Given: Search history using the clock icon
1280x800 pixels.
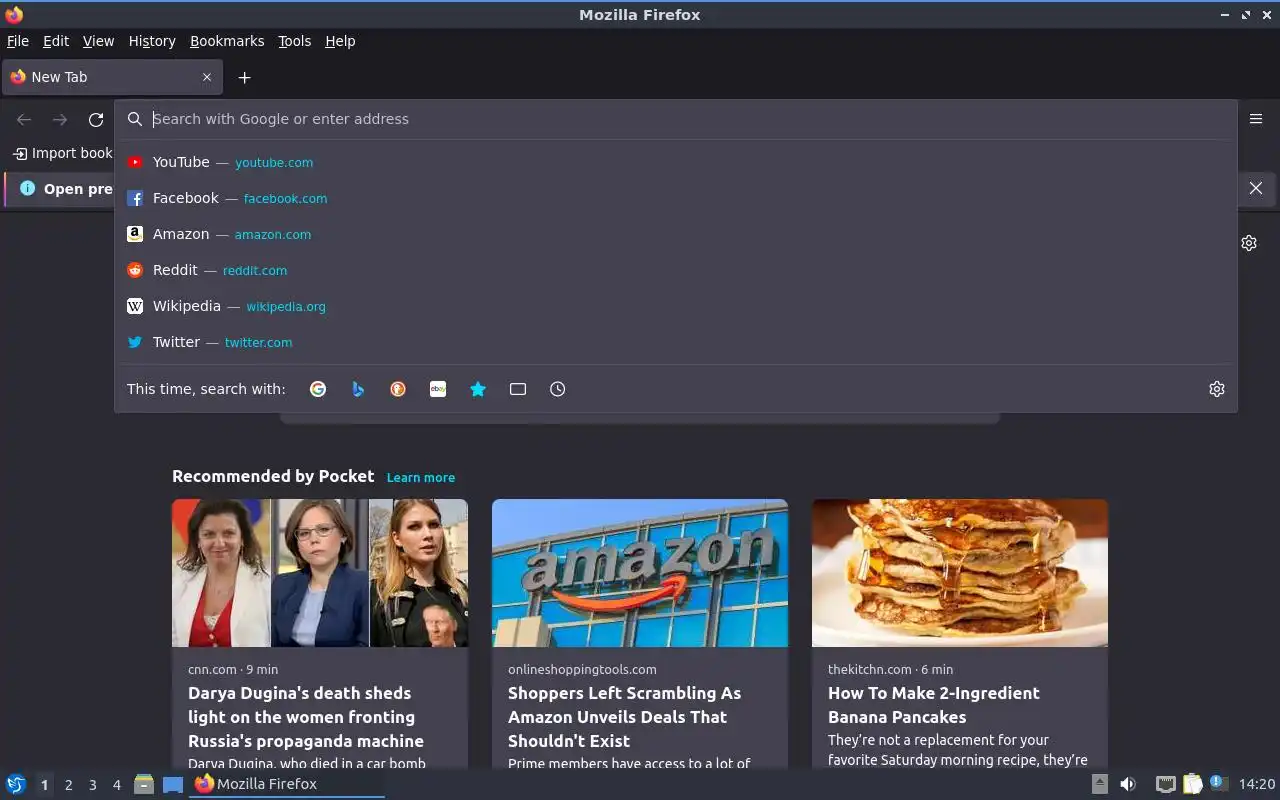Looking at the screenshot, I should [558, 389].
